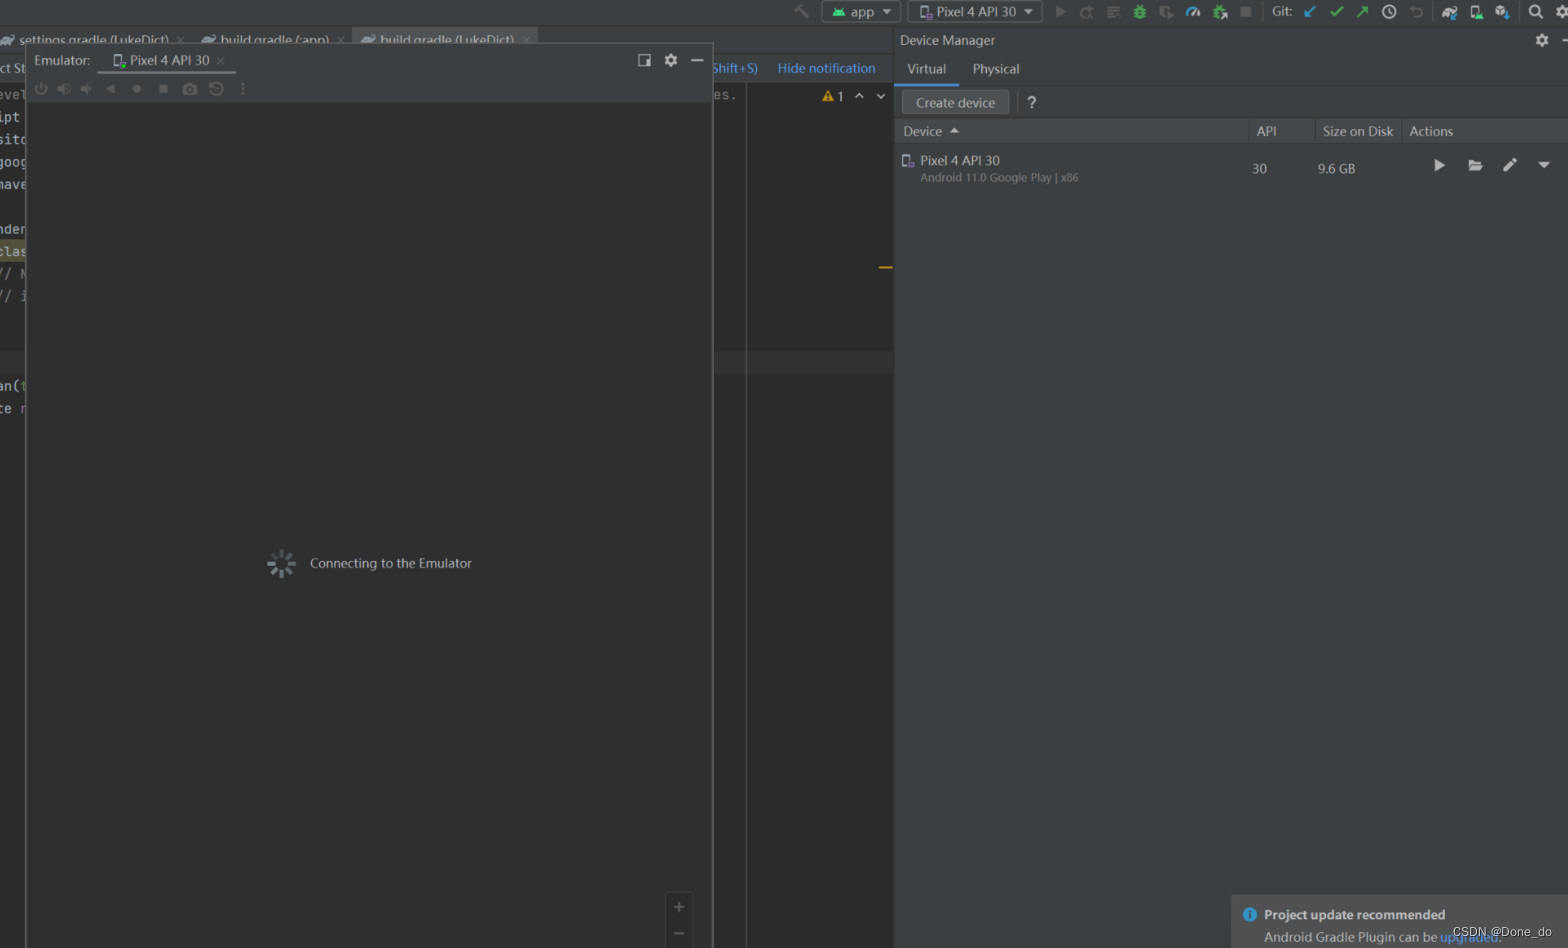Click the Run app play icon in main toolbar

coord(1060,12)
